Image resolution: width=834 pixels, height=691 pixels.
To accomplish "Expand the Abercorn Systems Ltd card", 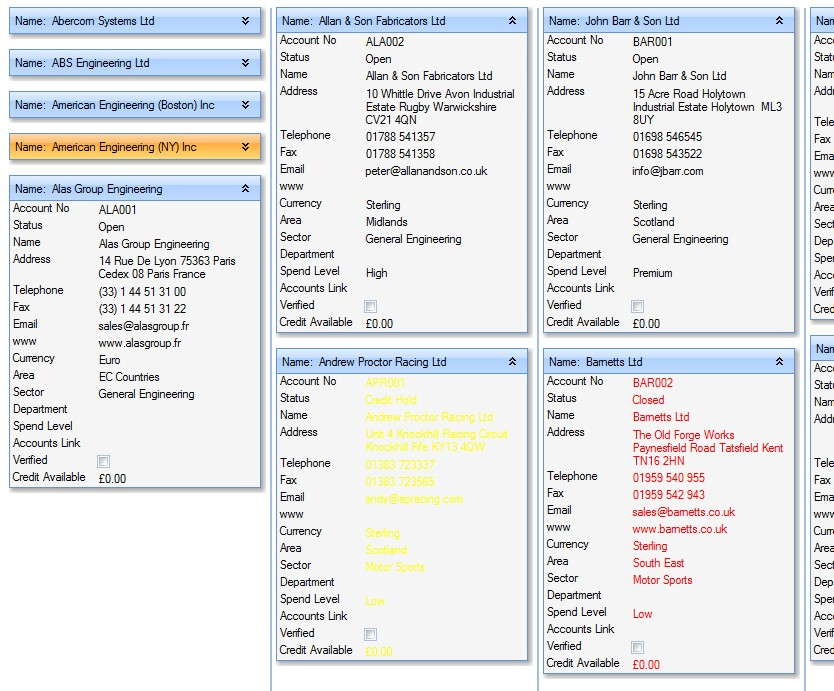I will point(246,21).
